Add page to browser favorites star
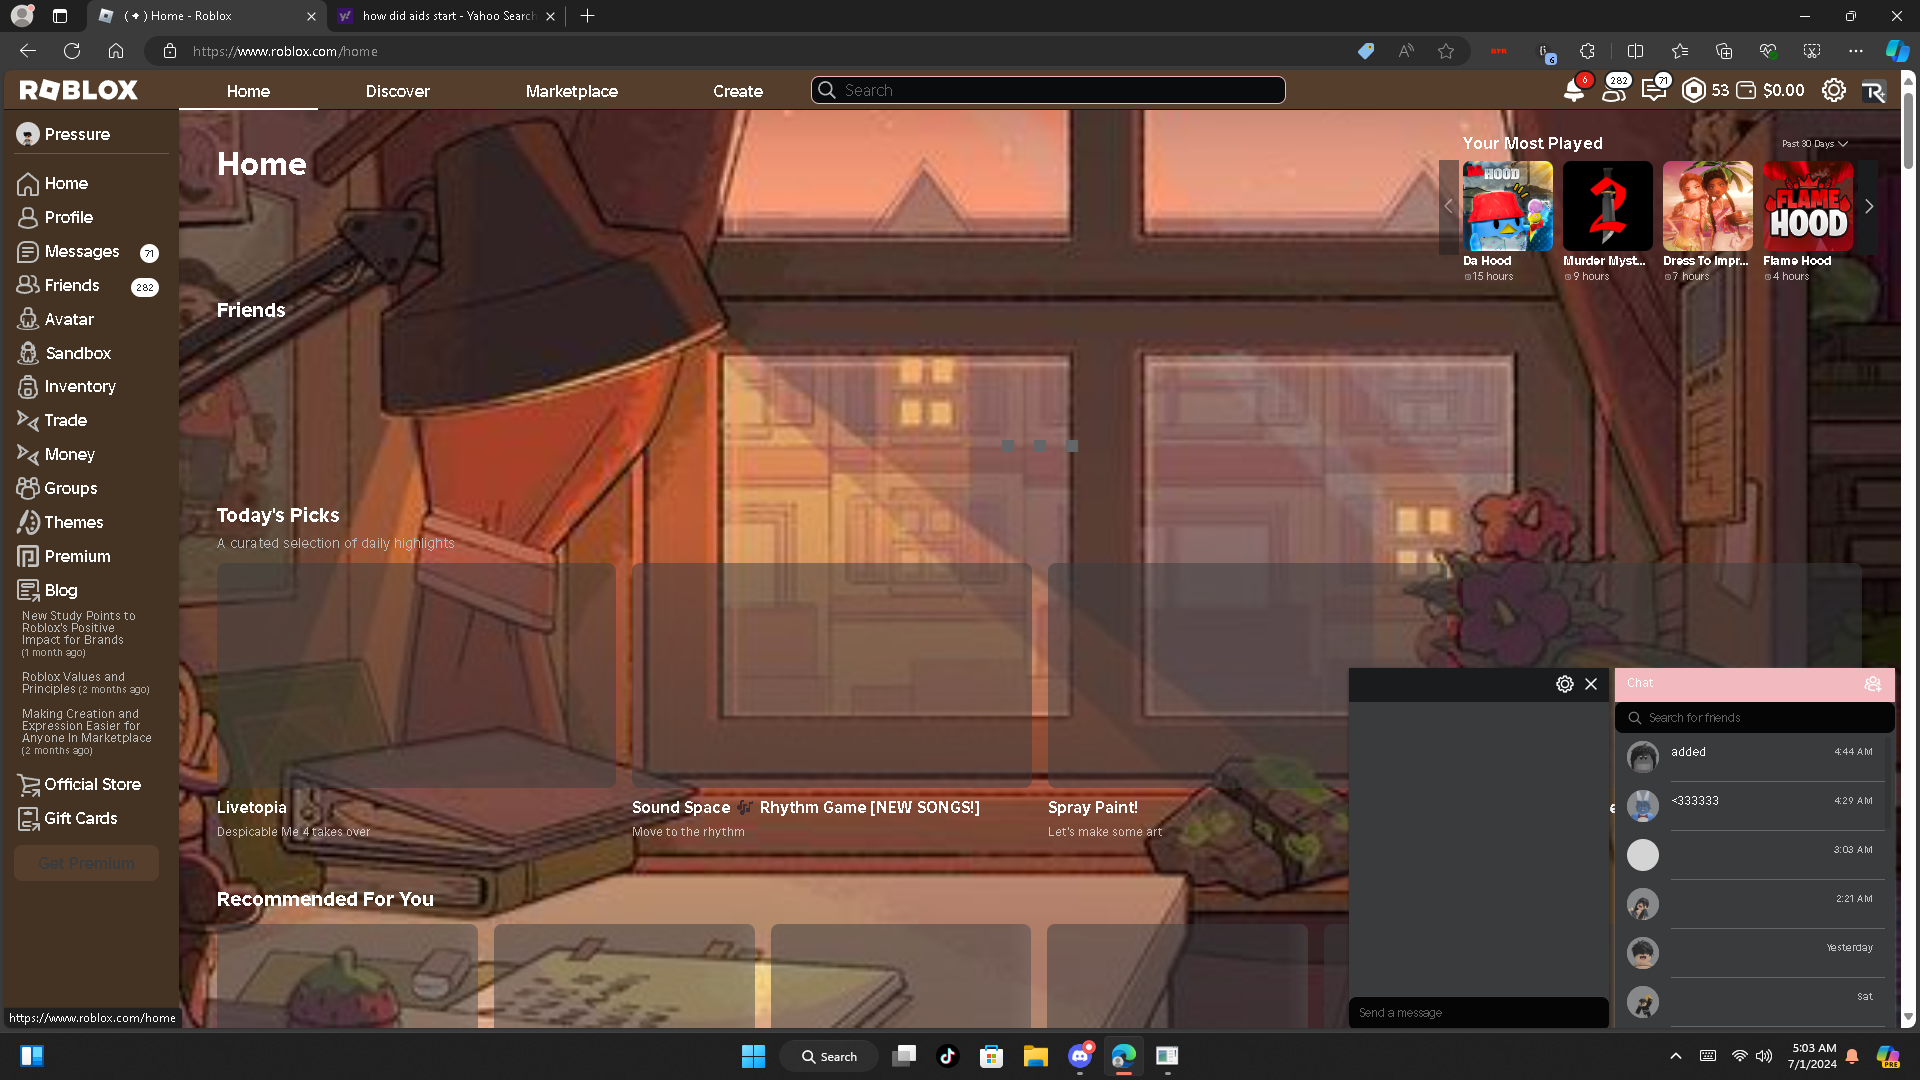Screen dimensions: 1920x1080 tap(1446, 51)
